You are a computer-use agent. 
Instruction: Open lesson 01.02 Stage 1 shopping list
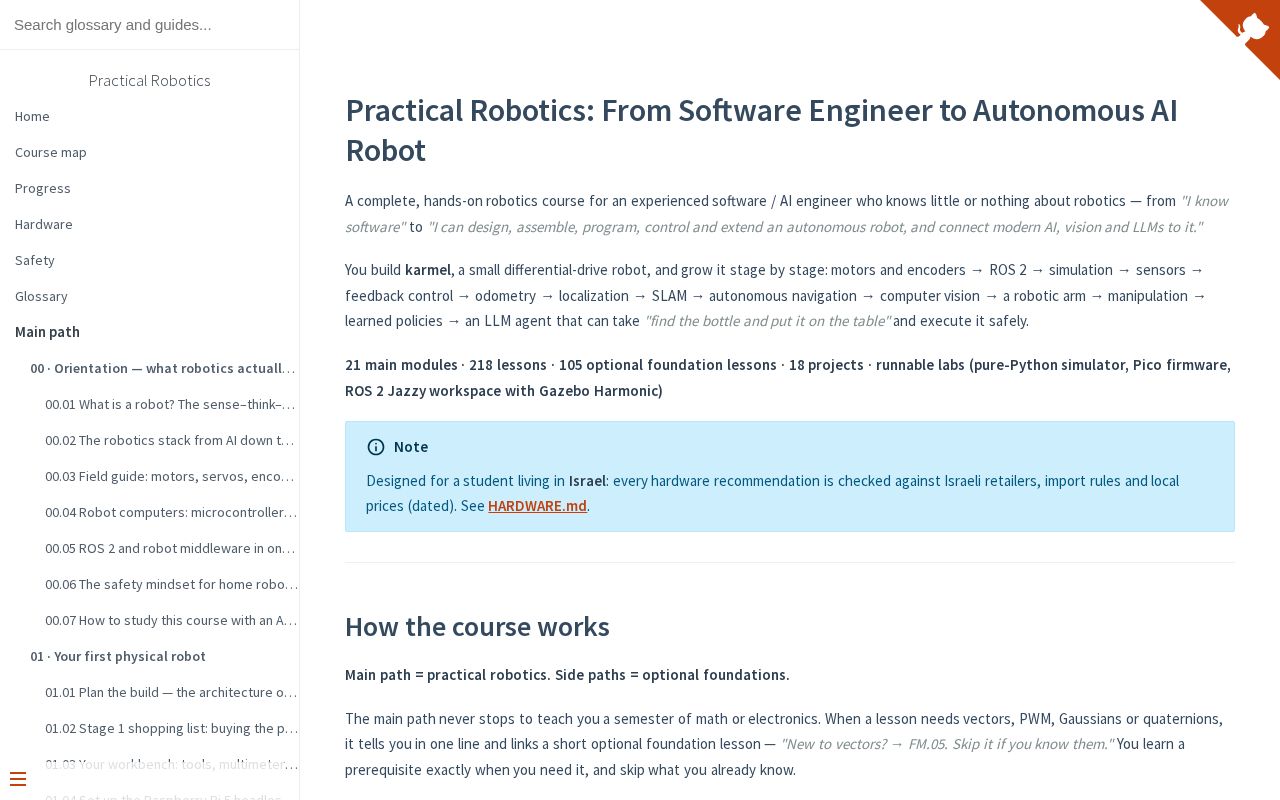(x=171, y=728)
